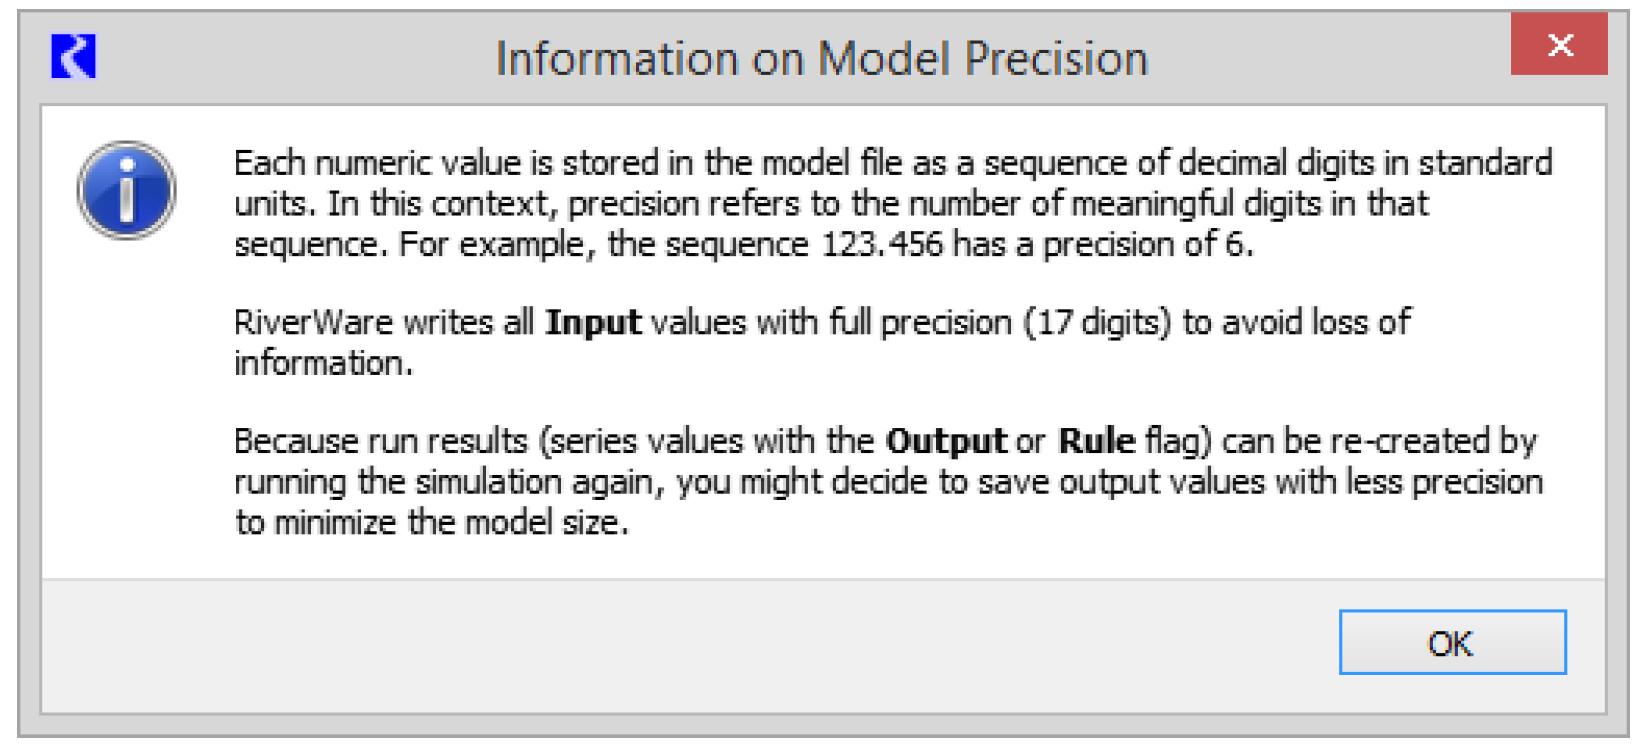Click the "Because run results" sentence start
The width and height of the screenshot is (1650, 750).
point(381,441)
